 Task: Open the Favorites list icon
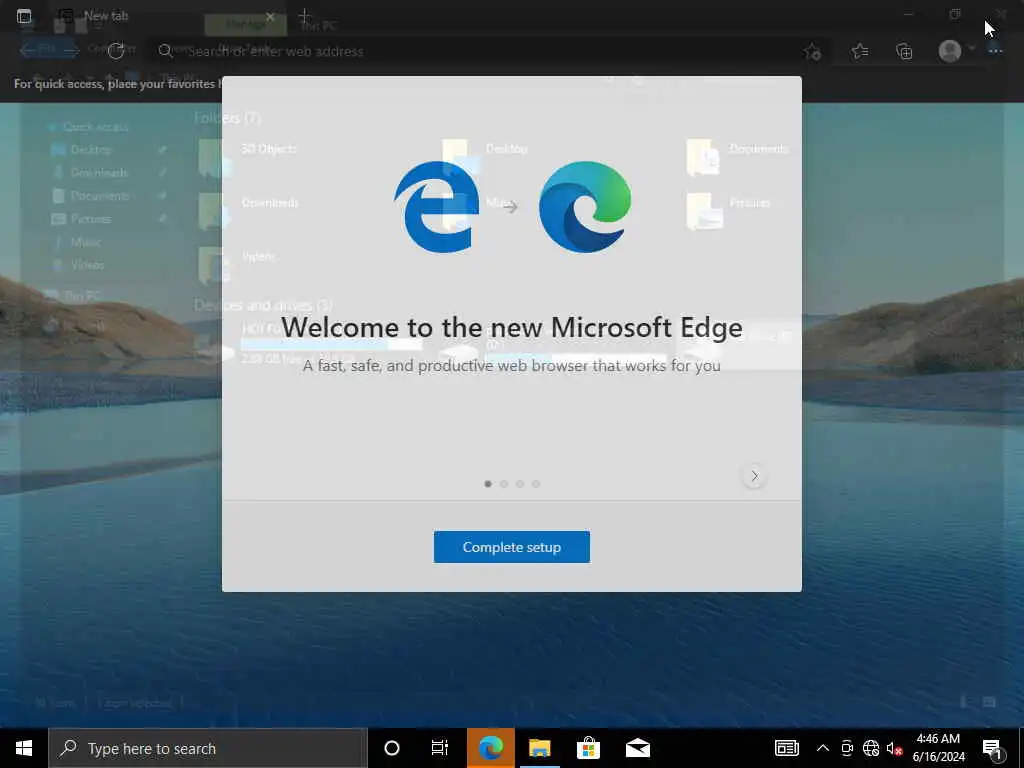coord(860,51)
